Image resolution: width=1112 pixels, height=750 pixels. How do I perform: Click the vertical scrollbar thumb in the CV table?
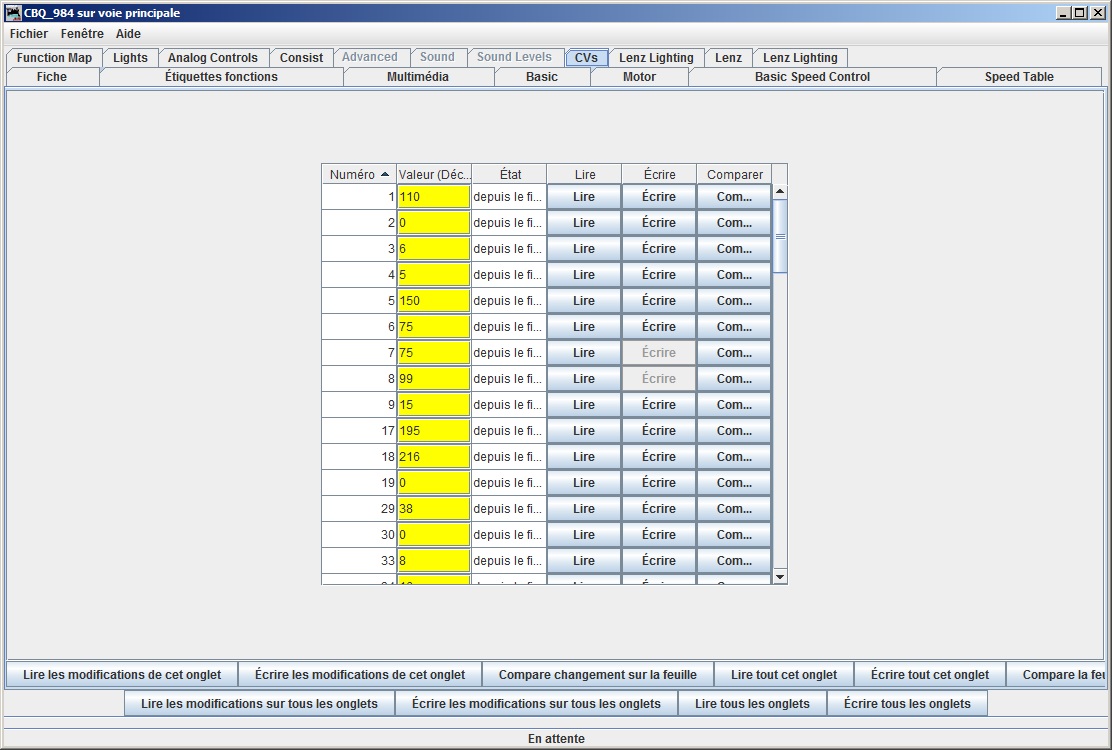(x=780, y=236)
